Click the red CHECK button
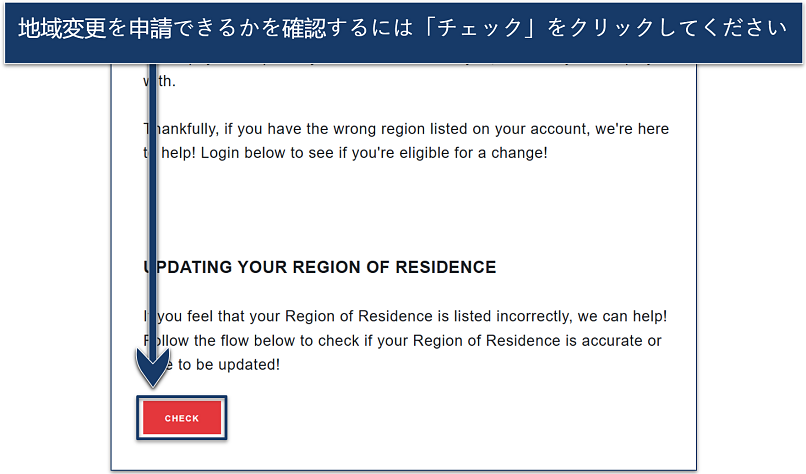Viewport: 806px width, 474px height. click(182, 418)
